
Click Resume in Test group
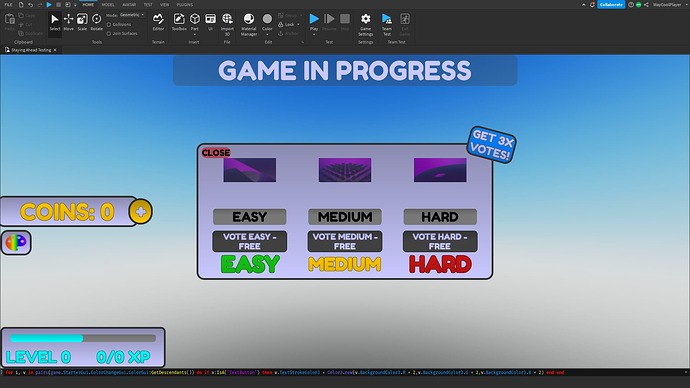[x=329, y=22]
